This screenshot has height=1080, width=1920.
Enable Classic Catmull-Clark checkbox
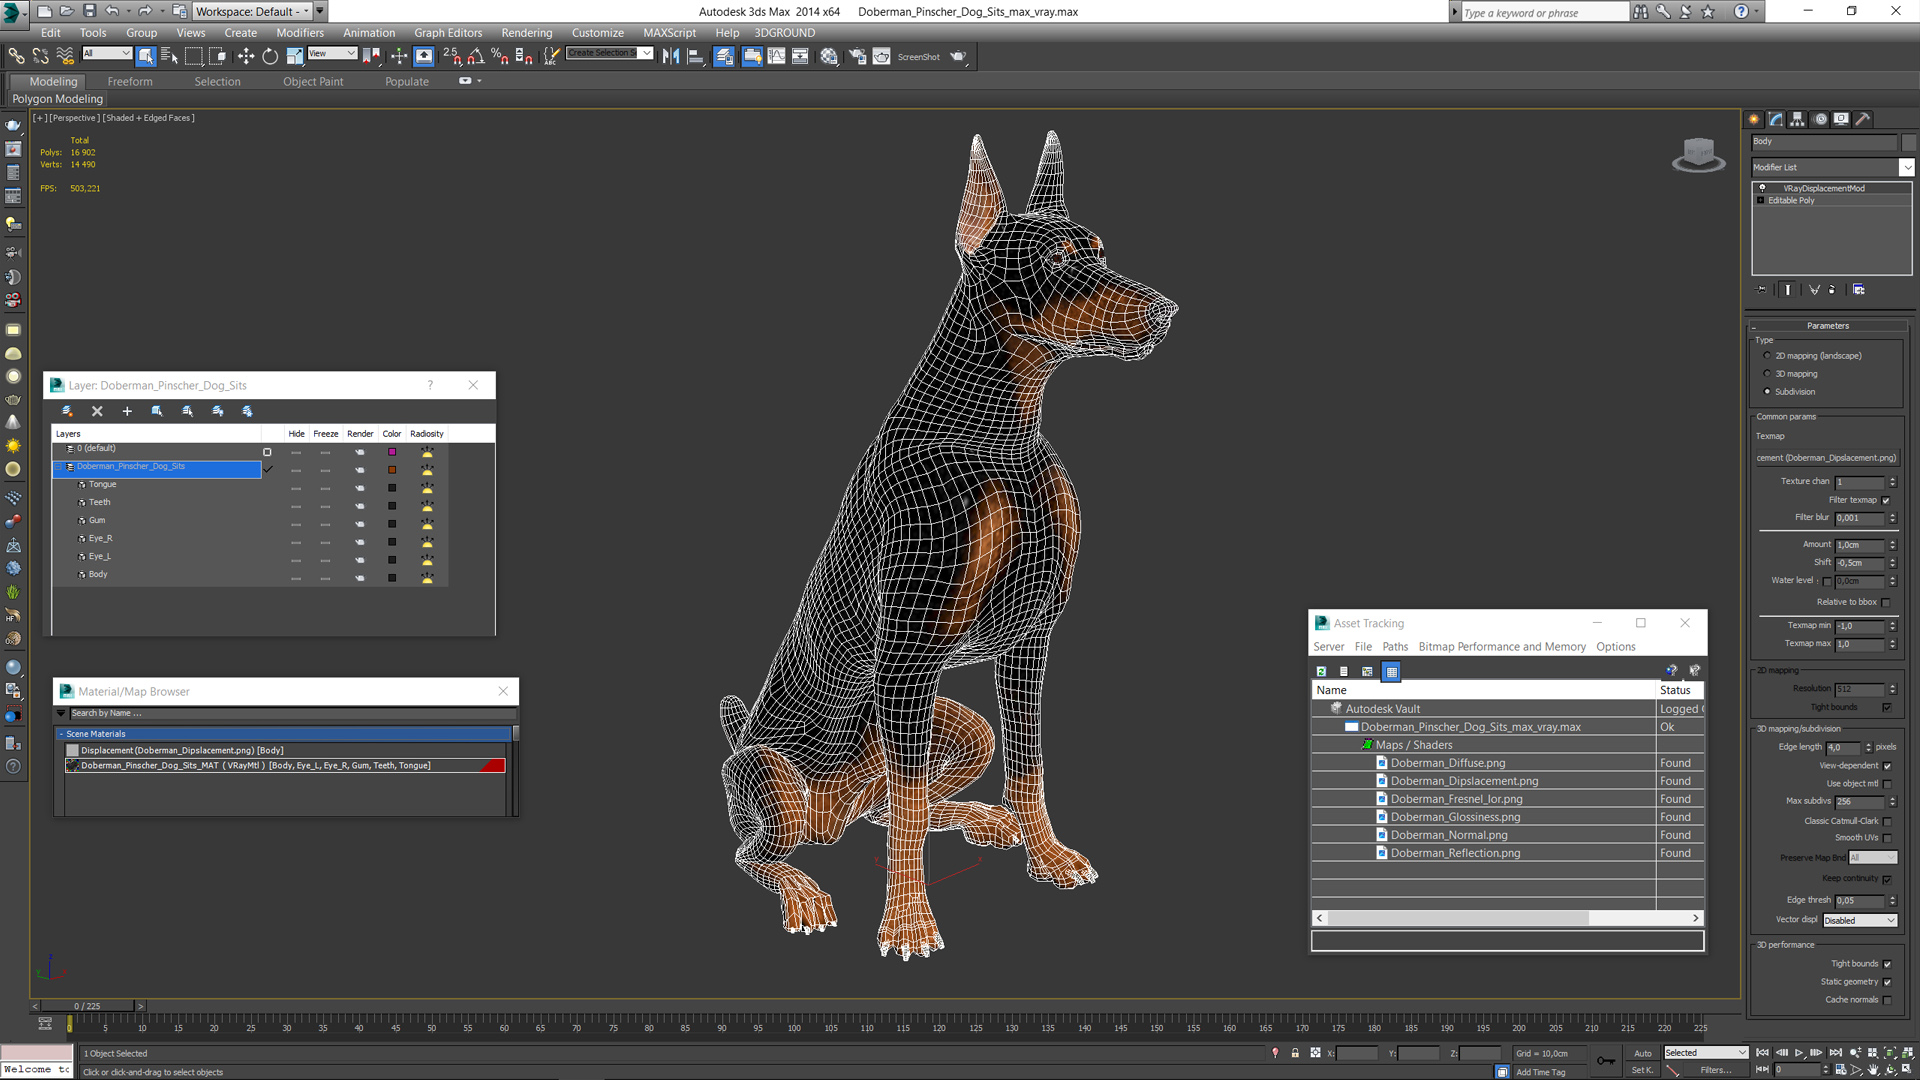(x=1887, y=821)
